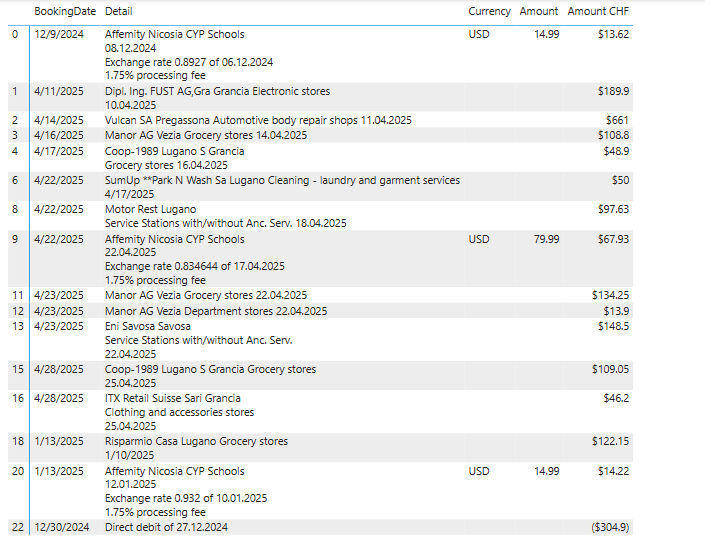
Task: Click the Amount column header
Action: tap(539, 11)
